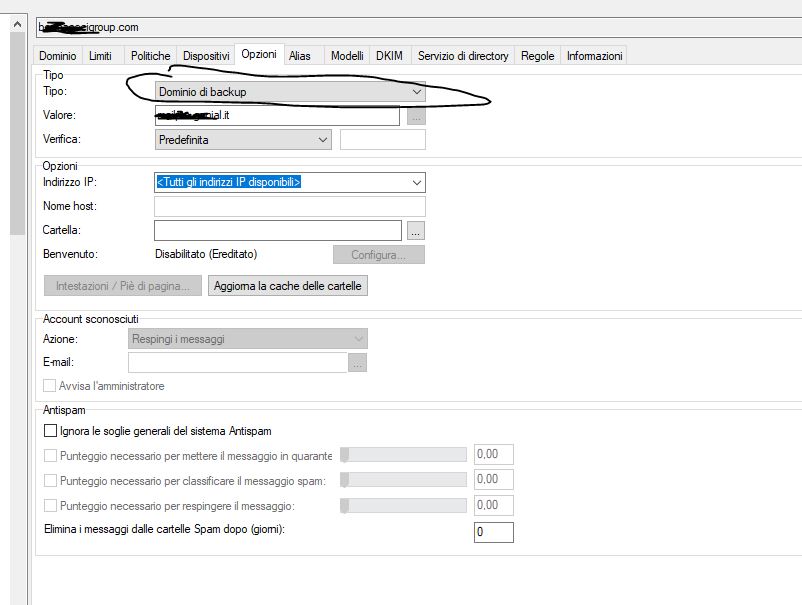
Task: Click the spam deletion days input field
Action: [x=493, y=532]
